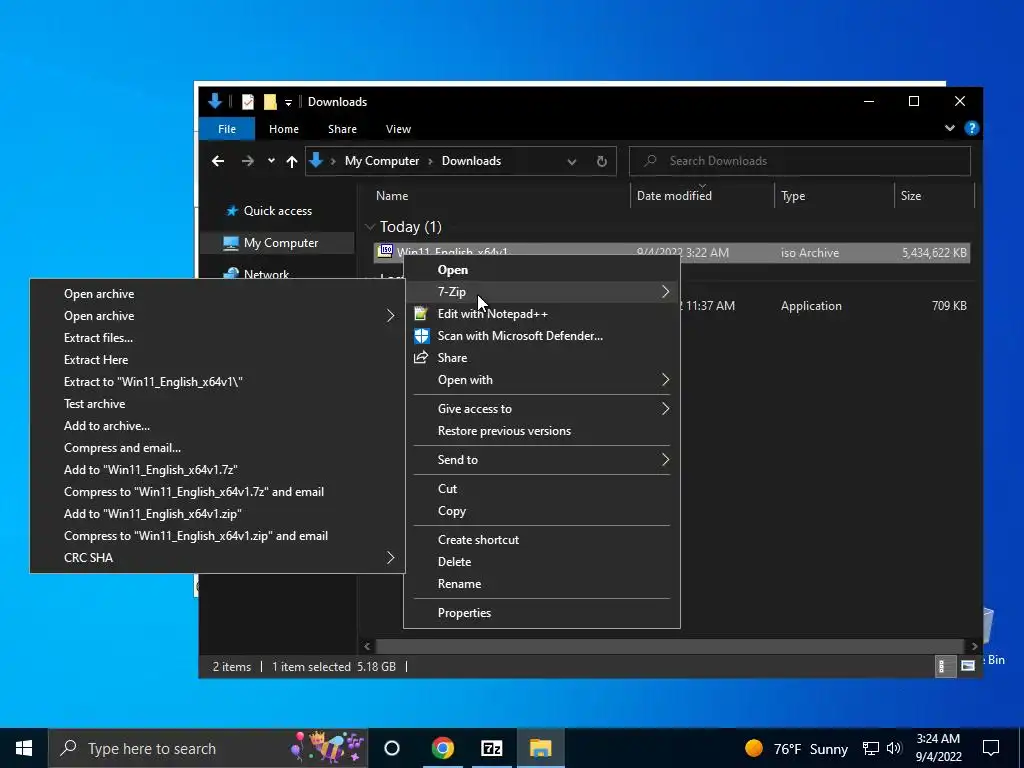Image resolution: width=1024 pixels, height=768 pixels.
Task: Click the Search Downloads field
Action: [799, 161]
